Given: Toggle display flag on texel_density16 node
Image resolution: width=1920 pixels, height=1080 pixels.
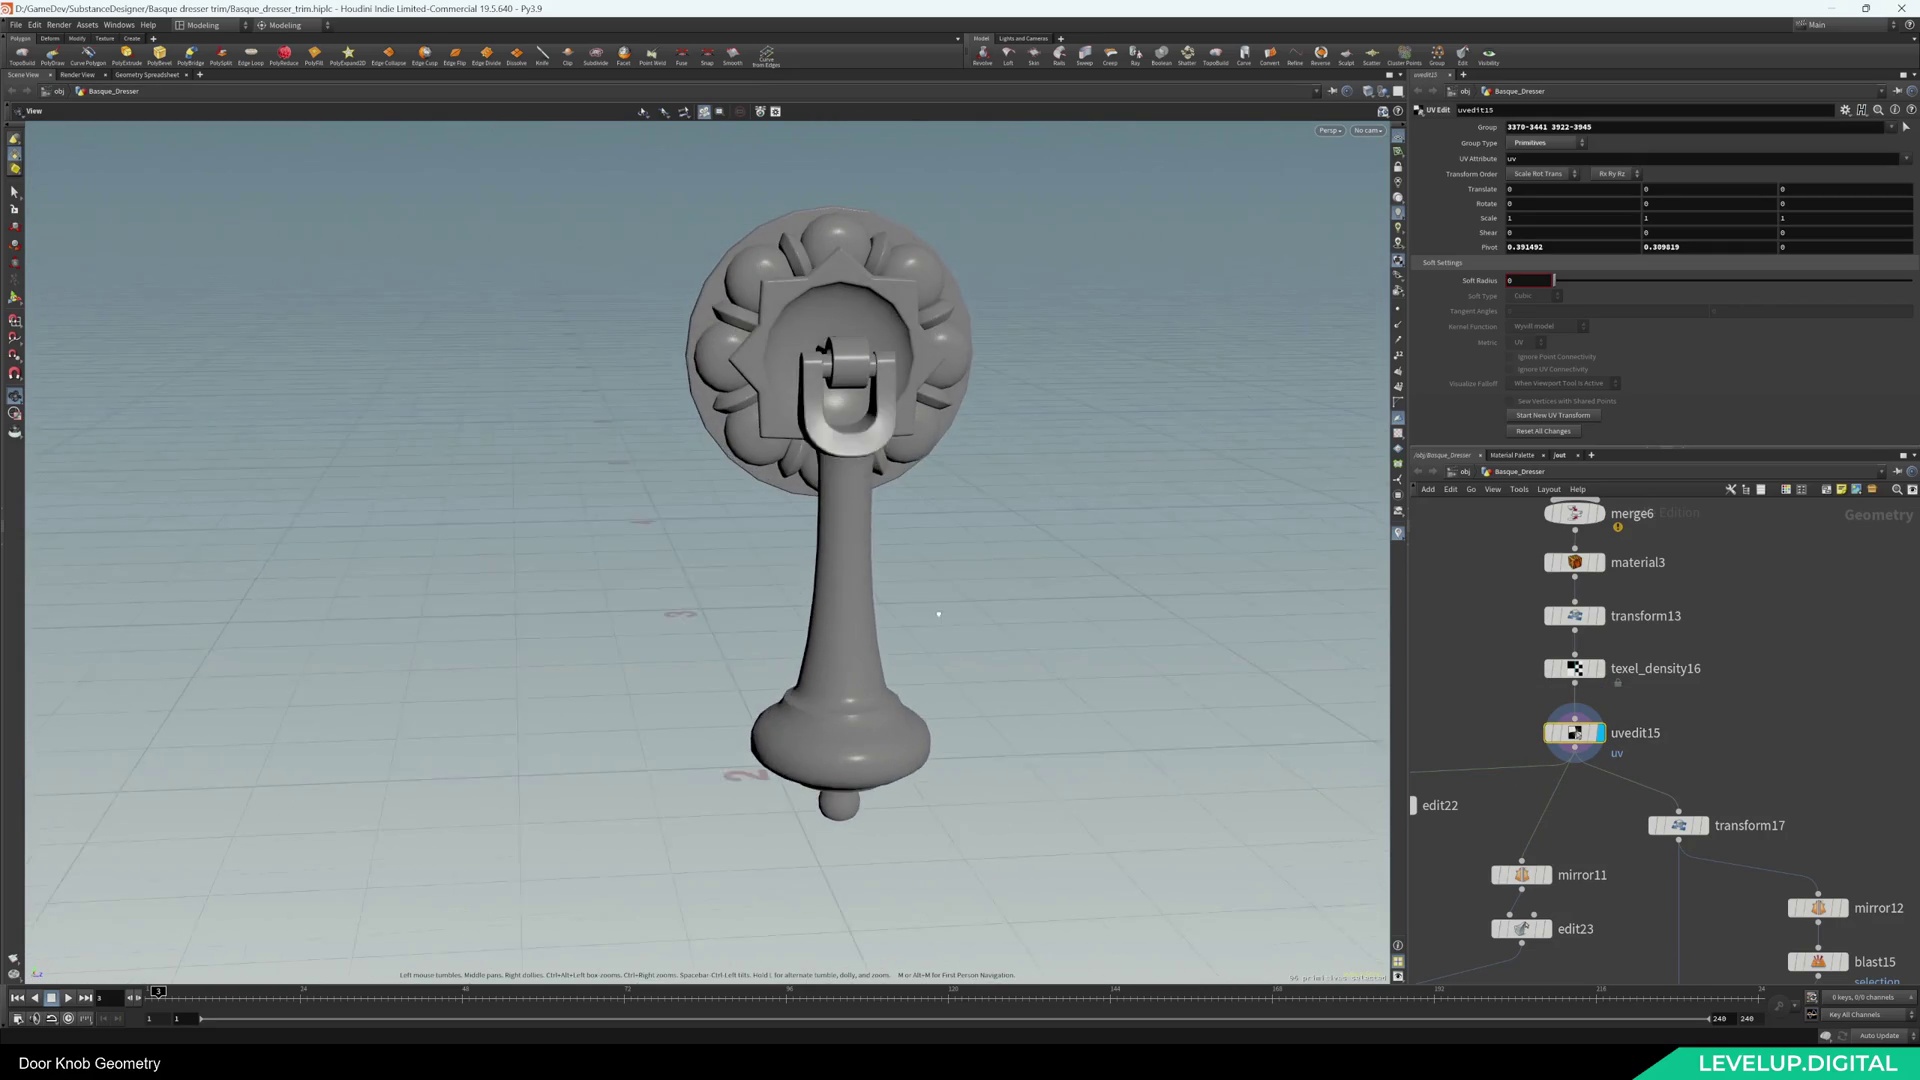Looking at the screenshot, I should (x=1601, y=668).
